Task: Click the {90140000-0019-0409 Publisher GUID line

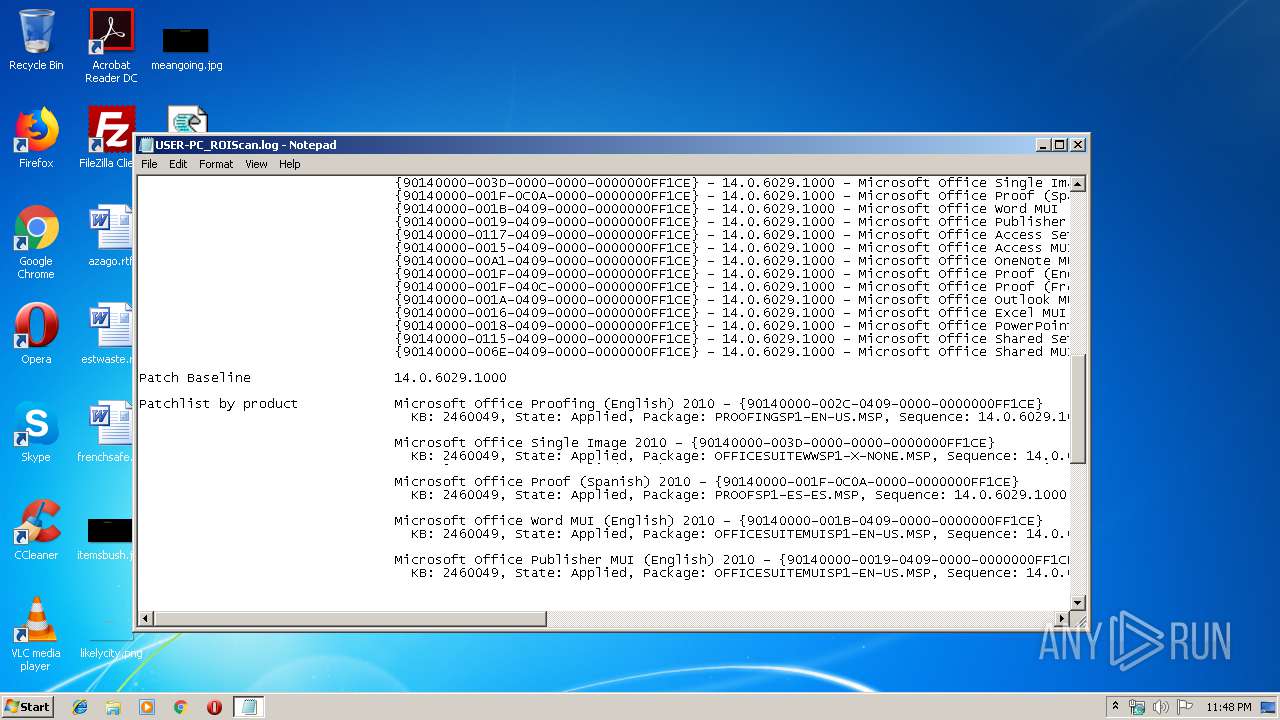Action: [x=732, y=222]
